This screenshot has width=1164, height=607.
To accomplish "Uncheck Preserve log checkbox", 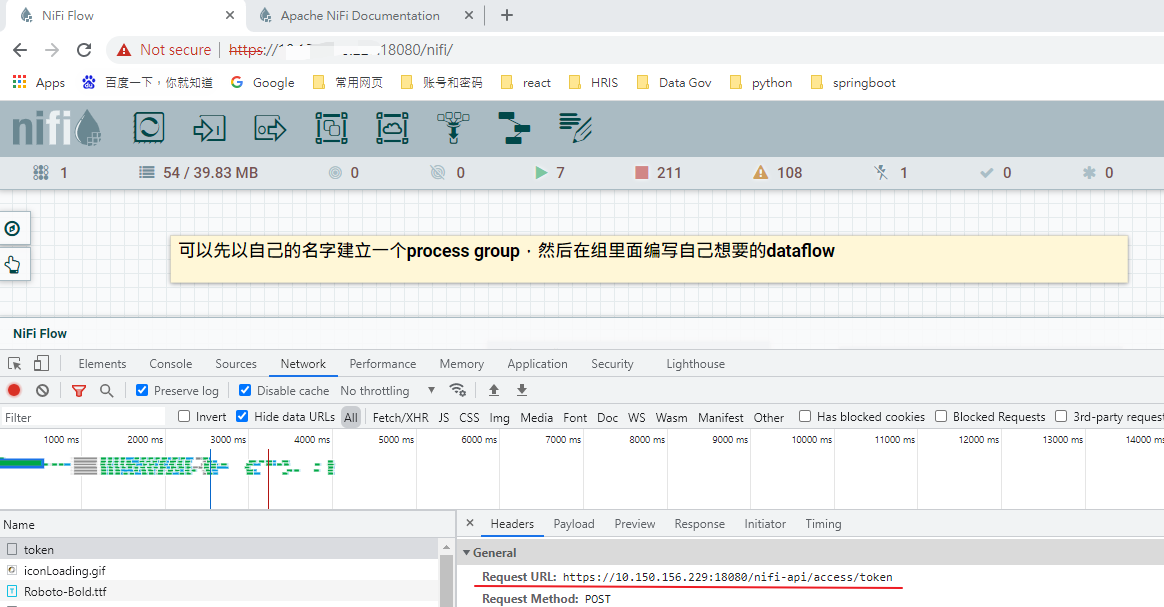I will pyautogui.click(x=142, y=390).
